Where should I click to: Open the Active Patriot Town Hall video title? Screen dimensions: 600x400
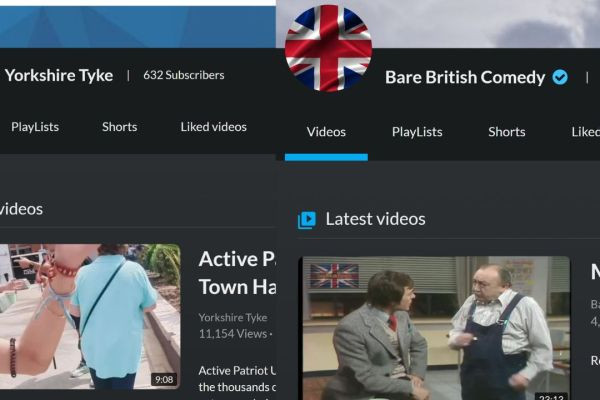[x=237, y=273]
